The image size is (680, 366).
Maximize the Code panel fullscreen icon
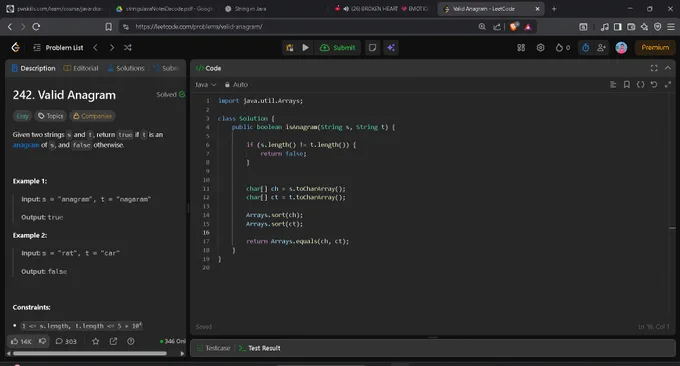pos(654,68)
